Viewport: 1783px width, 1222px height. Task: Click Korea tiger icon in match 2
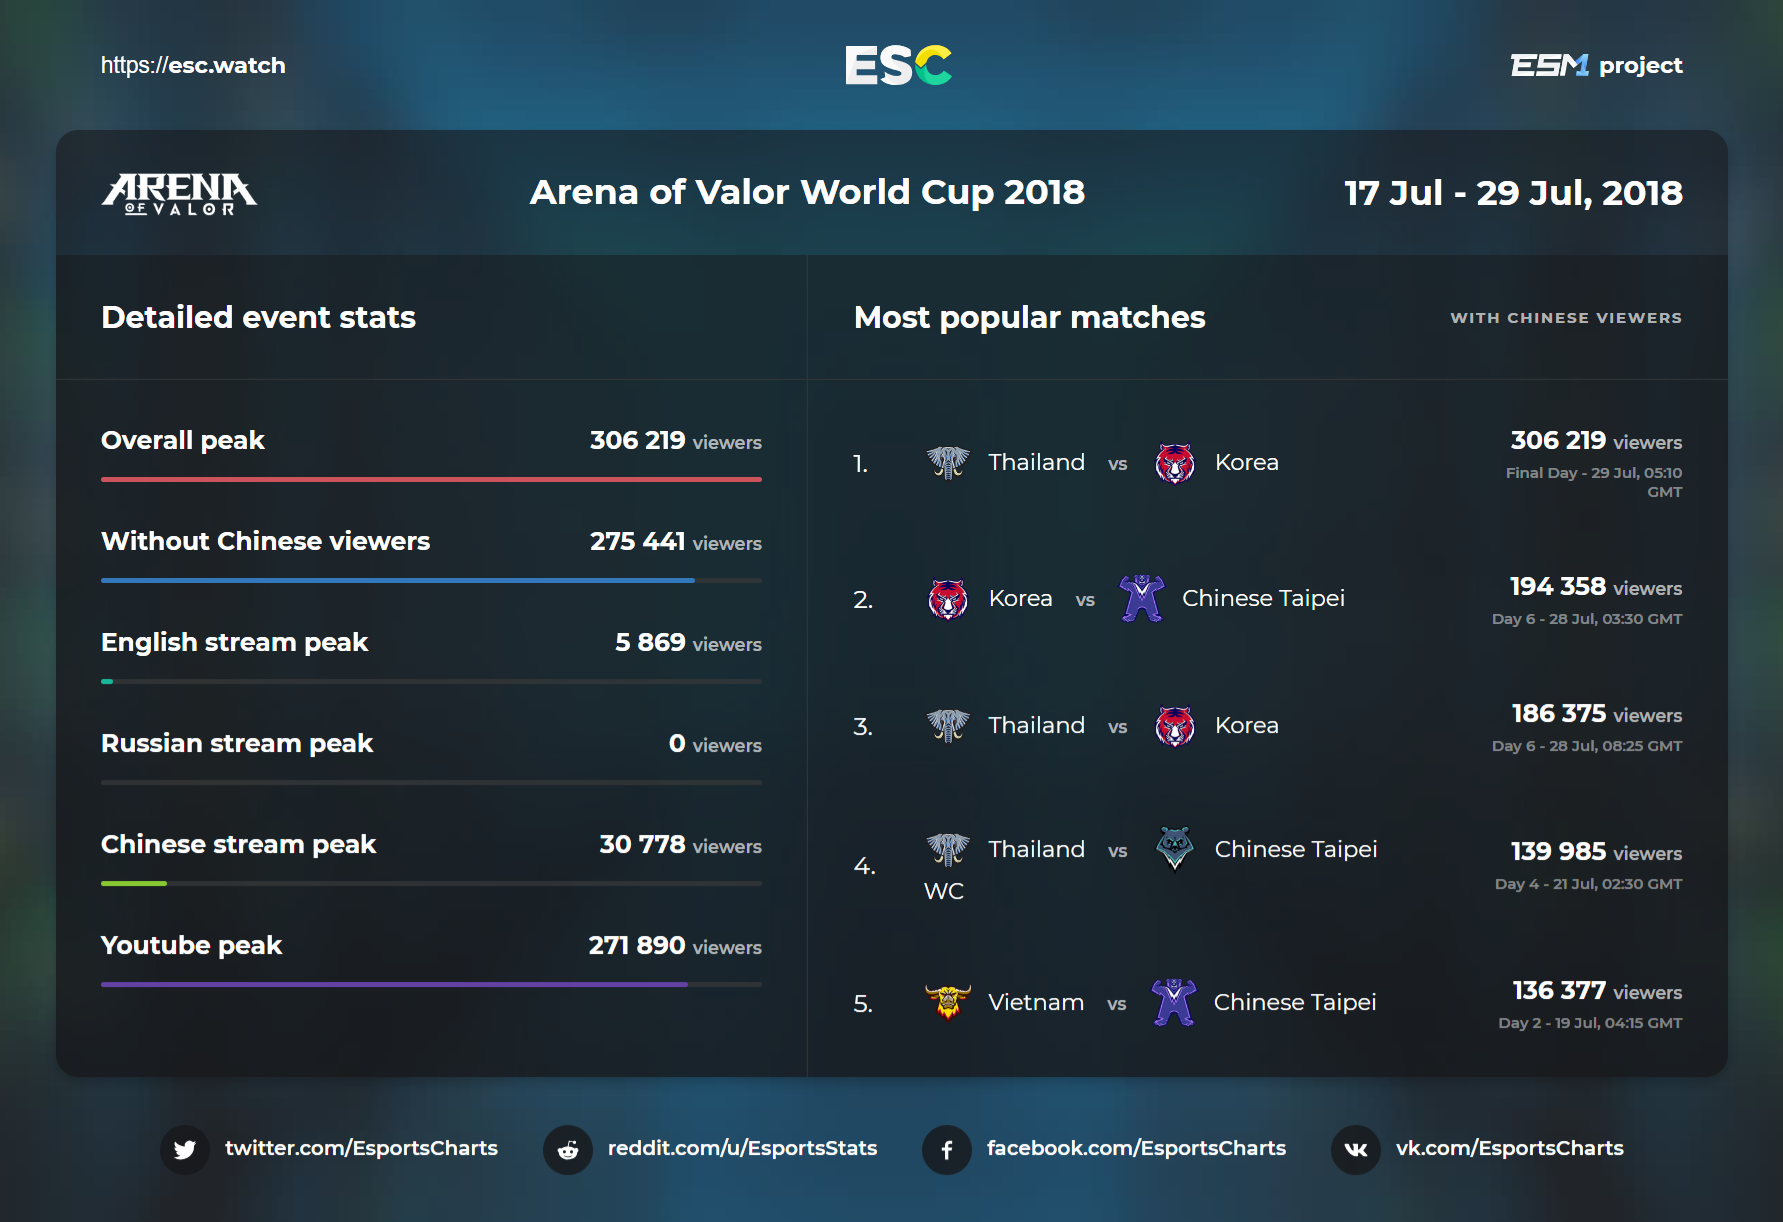(948, 599)
